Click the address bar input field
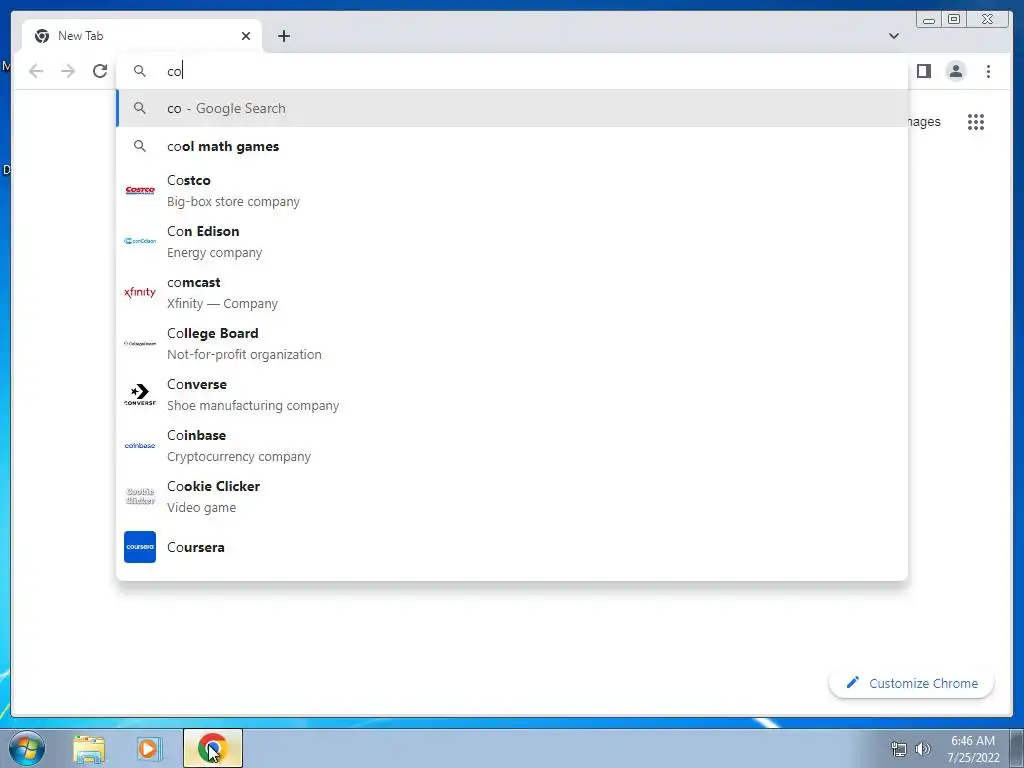 [512, 71]
